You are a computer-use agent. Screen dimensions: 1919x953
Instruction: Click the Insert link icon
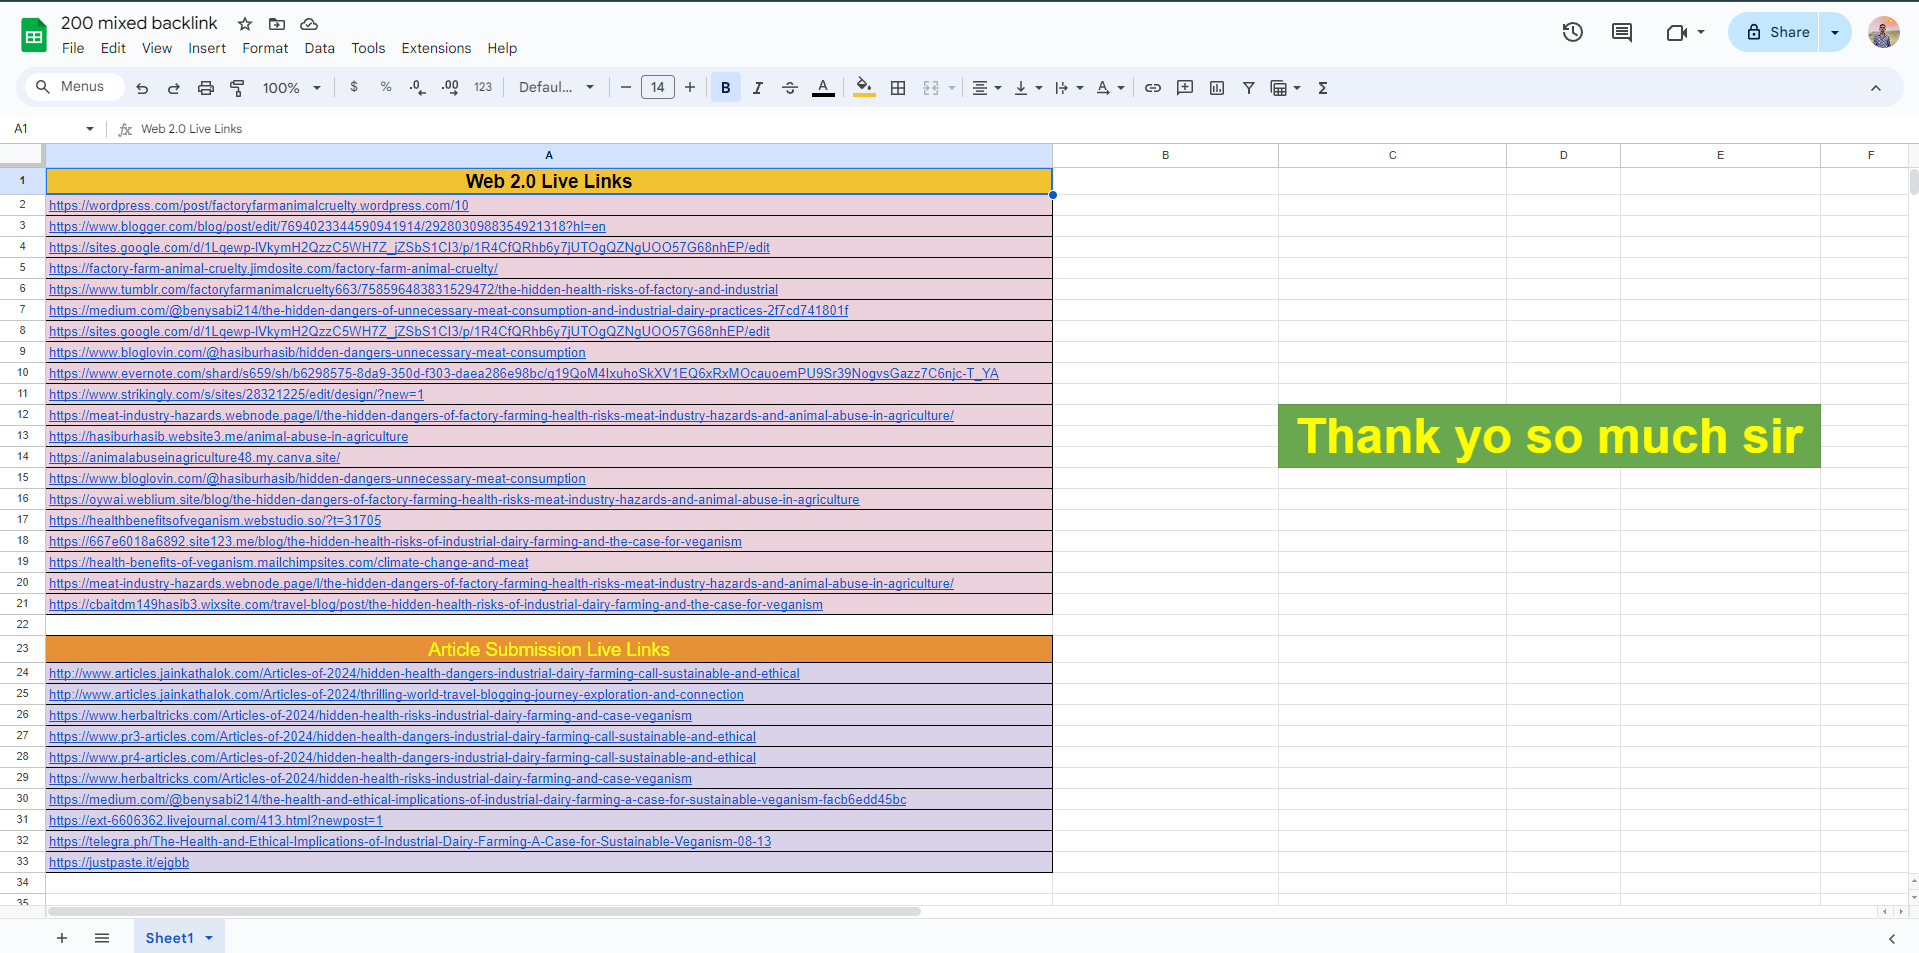[x=1153, y=88]
